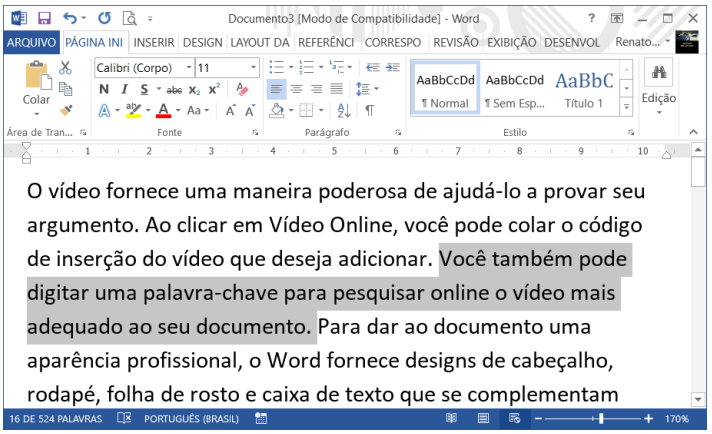Switch to the INSERIR tab
Viewport: 712px width, 434px height.
tap(153, 43)
